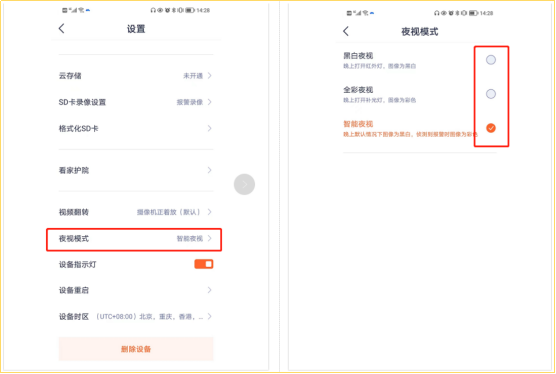Click the 智能夜视 value in settings

click(x=190, y=238)
